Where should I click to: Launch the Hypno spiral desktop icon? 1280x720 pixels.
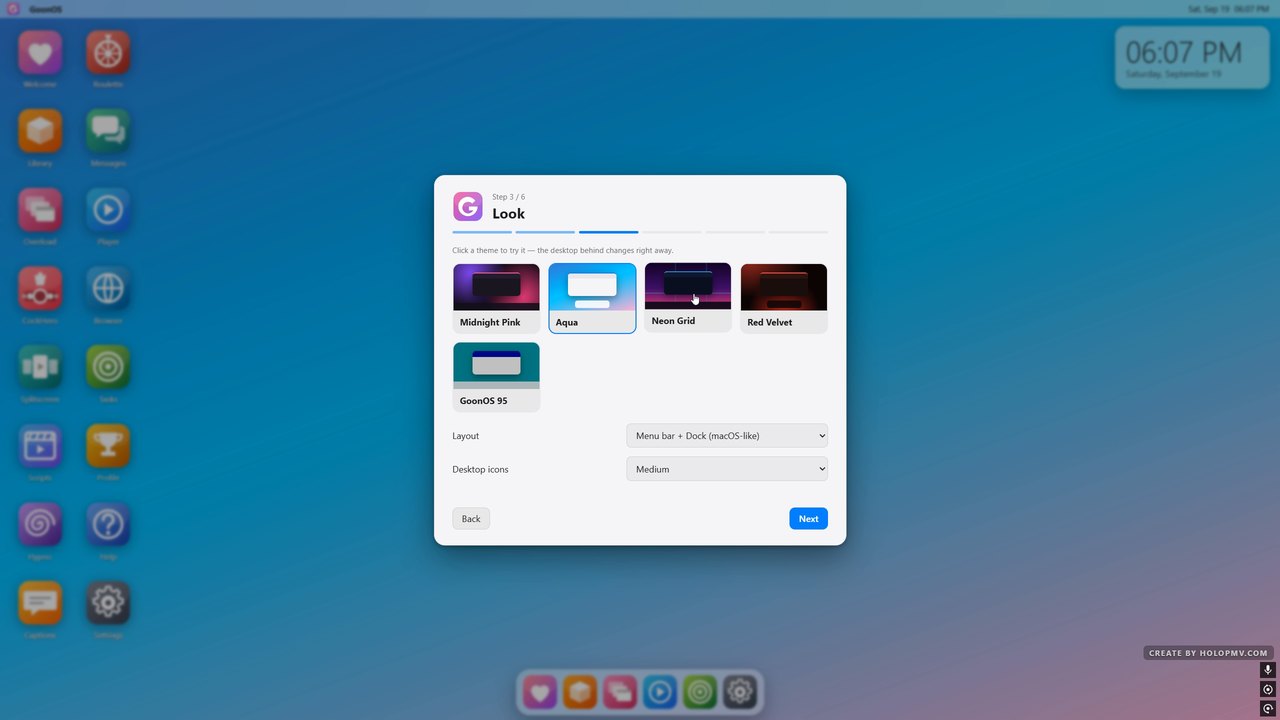coord(40,525)
